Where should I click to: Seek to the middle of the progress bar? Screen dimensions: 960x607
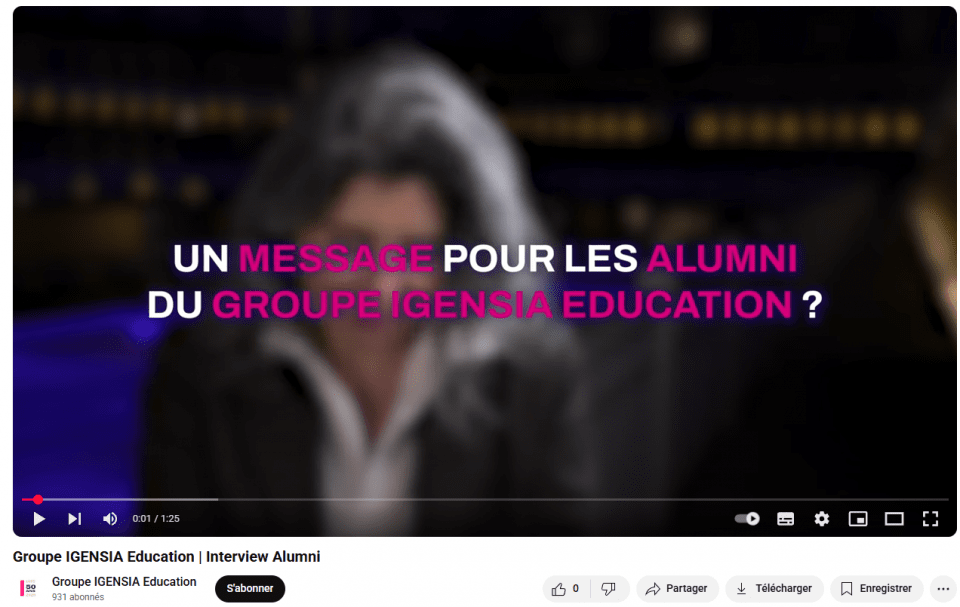pyautogui.click(x=485, y=500)
